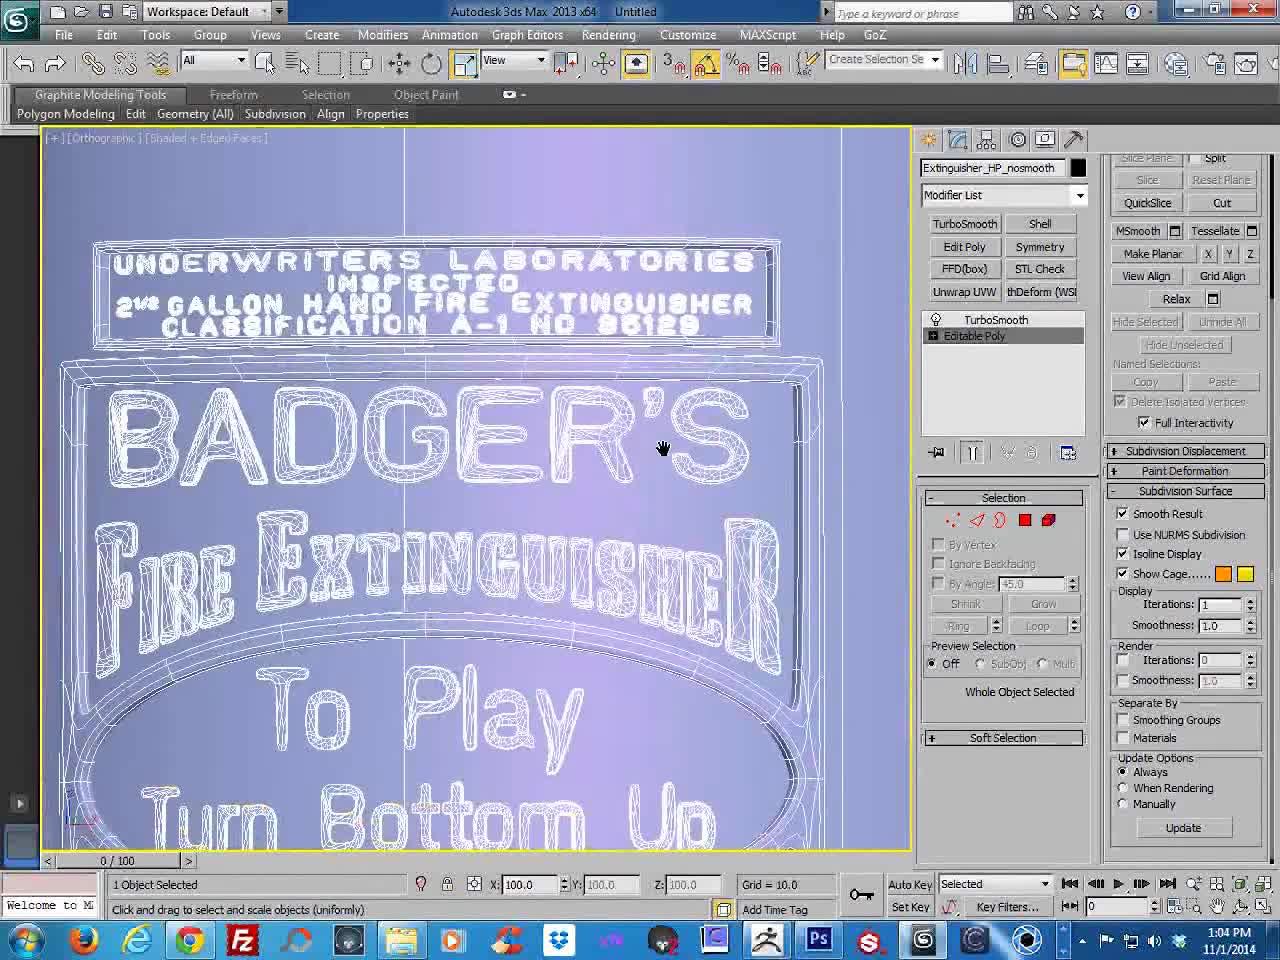Collapse Subdivision Surface rollout
Viewport: 1280px width, 960px height.
pyautogui.click(x=1186, y=491)
